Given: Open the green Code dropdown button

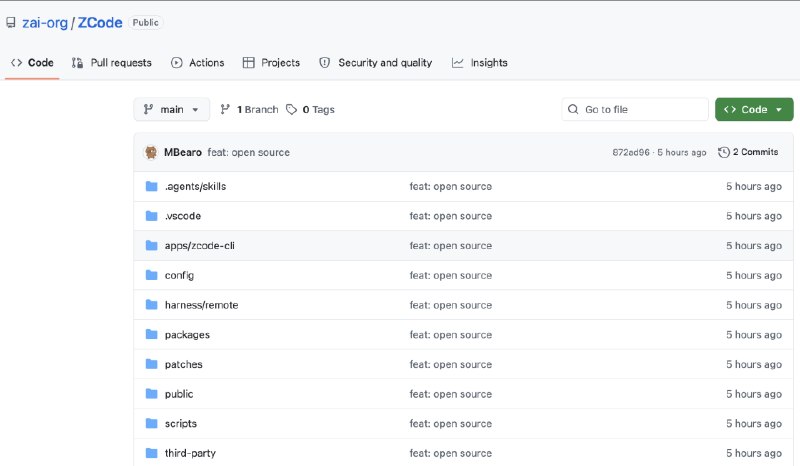Looking at the screenshot, I should click(754, 109).
